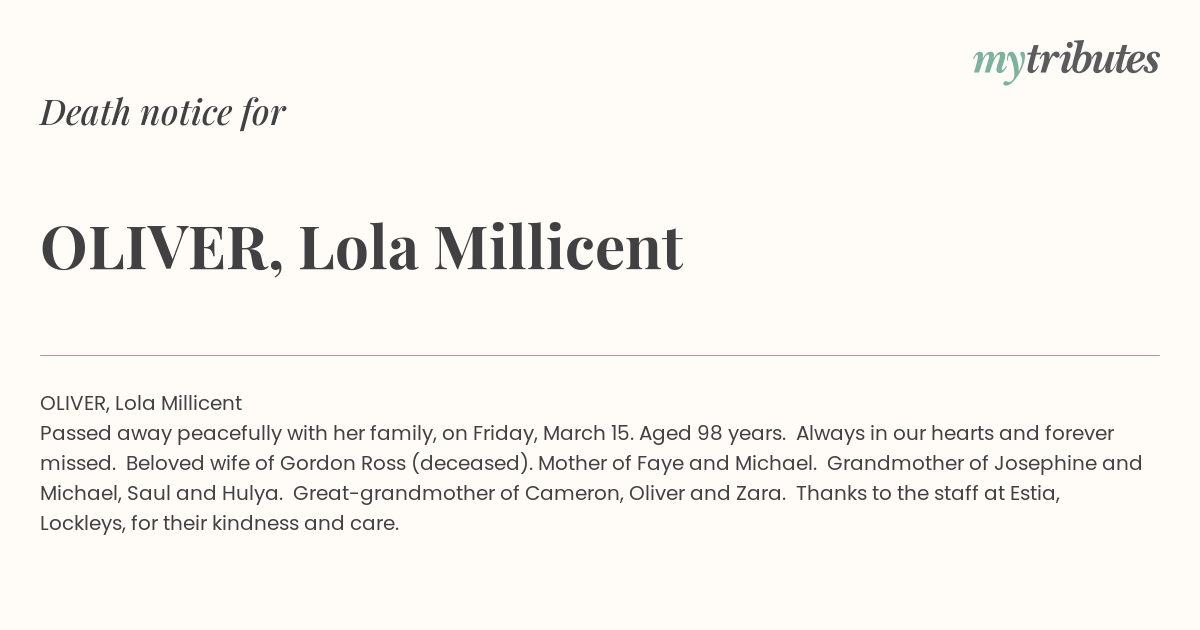Click the facility name 'Estia'
Screen dimensions: 1200x630
click(1034, 493)
